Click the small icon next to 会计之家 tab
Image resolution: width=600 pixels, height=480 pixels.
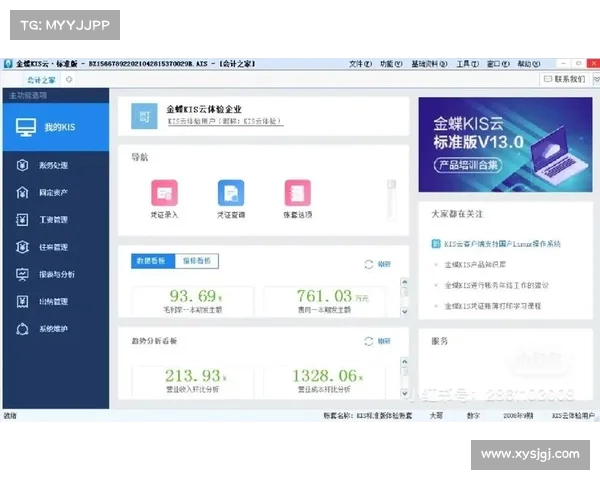click(69, 79)
